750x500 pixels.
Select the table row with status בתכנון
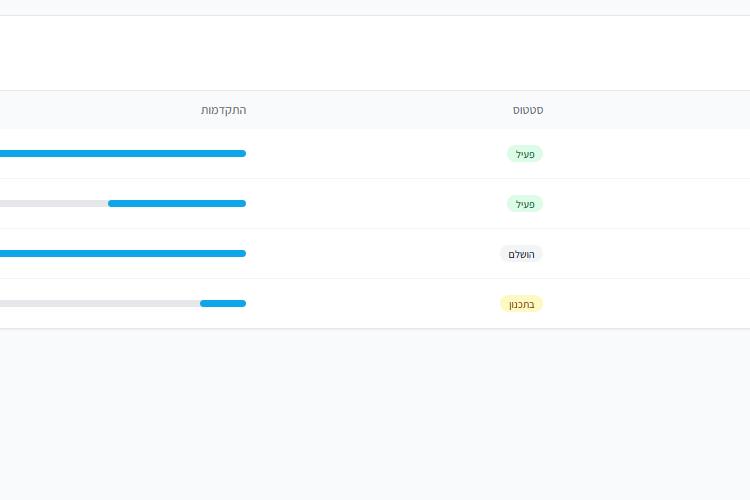[x=375, y=304]
